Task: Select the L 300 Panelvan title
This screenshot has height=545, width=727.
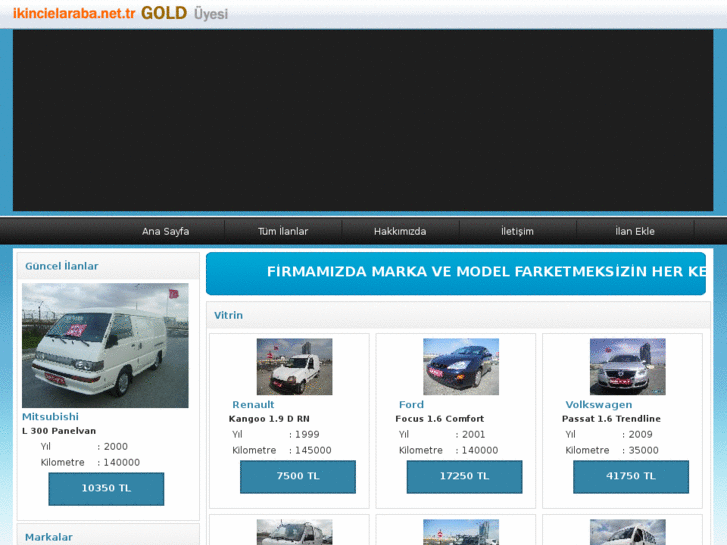Action: pyautogui.click(x=59, y=431)
